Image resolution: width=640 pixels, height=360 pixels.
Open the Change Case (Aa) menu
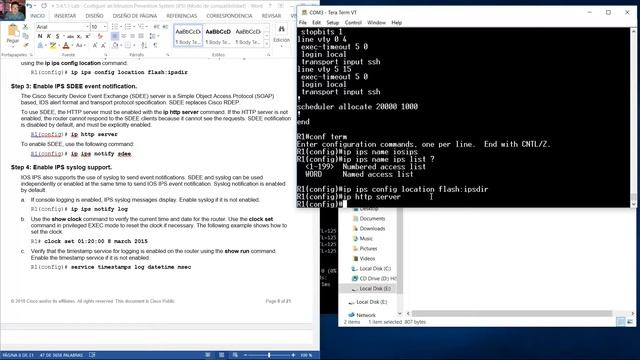point(79,45)
